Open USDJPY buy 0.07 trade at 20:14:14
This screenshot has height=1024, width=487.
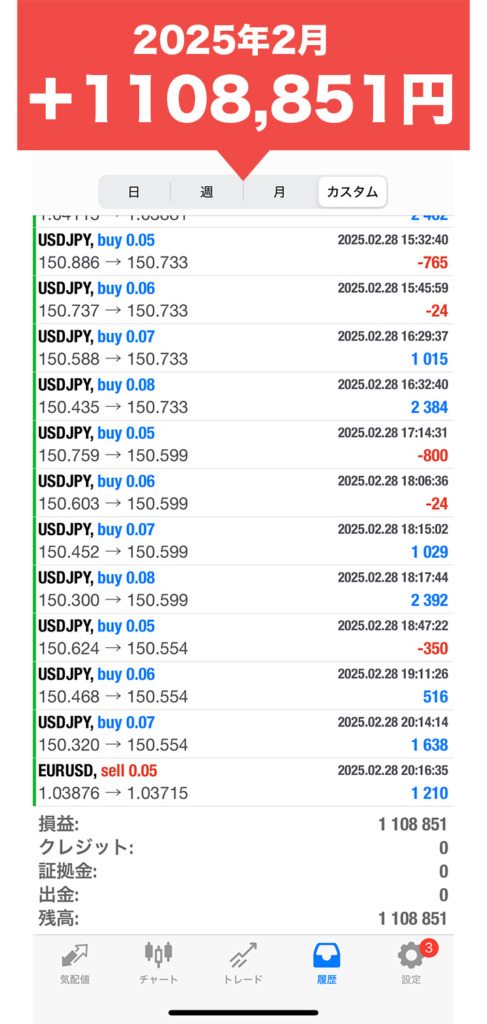click(243, 734)
